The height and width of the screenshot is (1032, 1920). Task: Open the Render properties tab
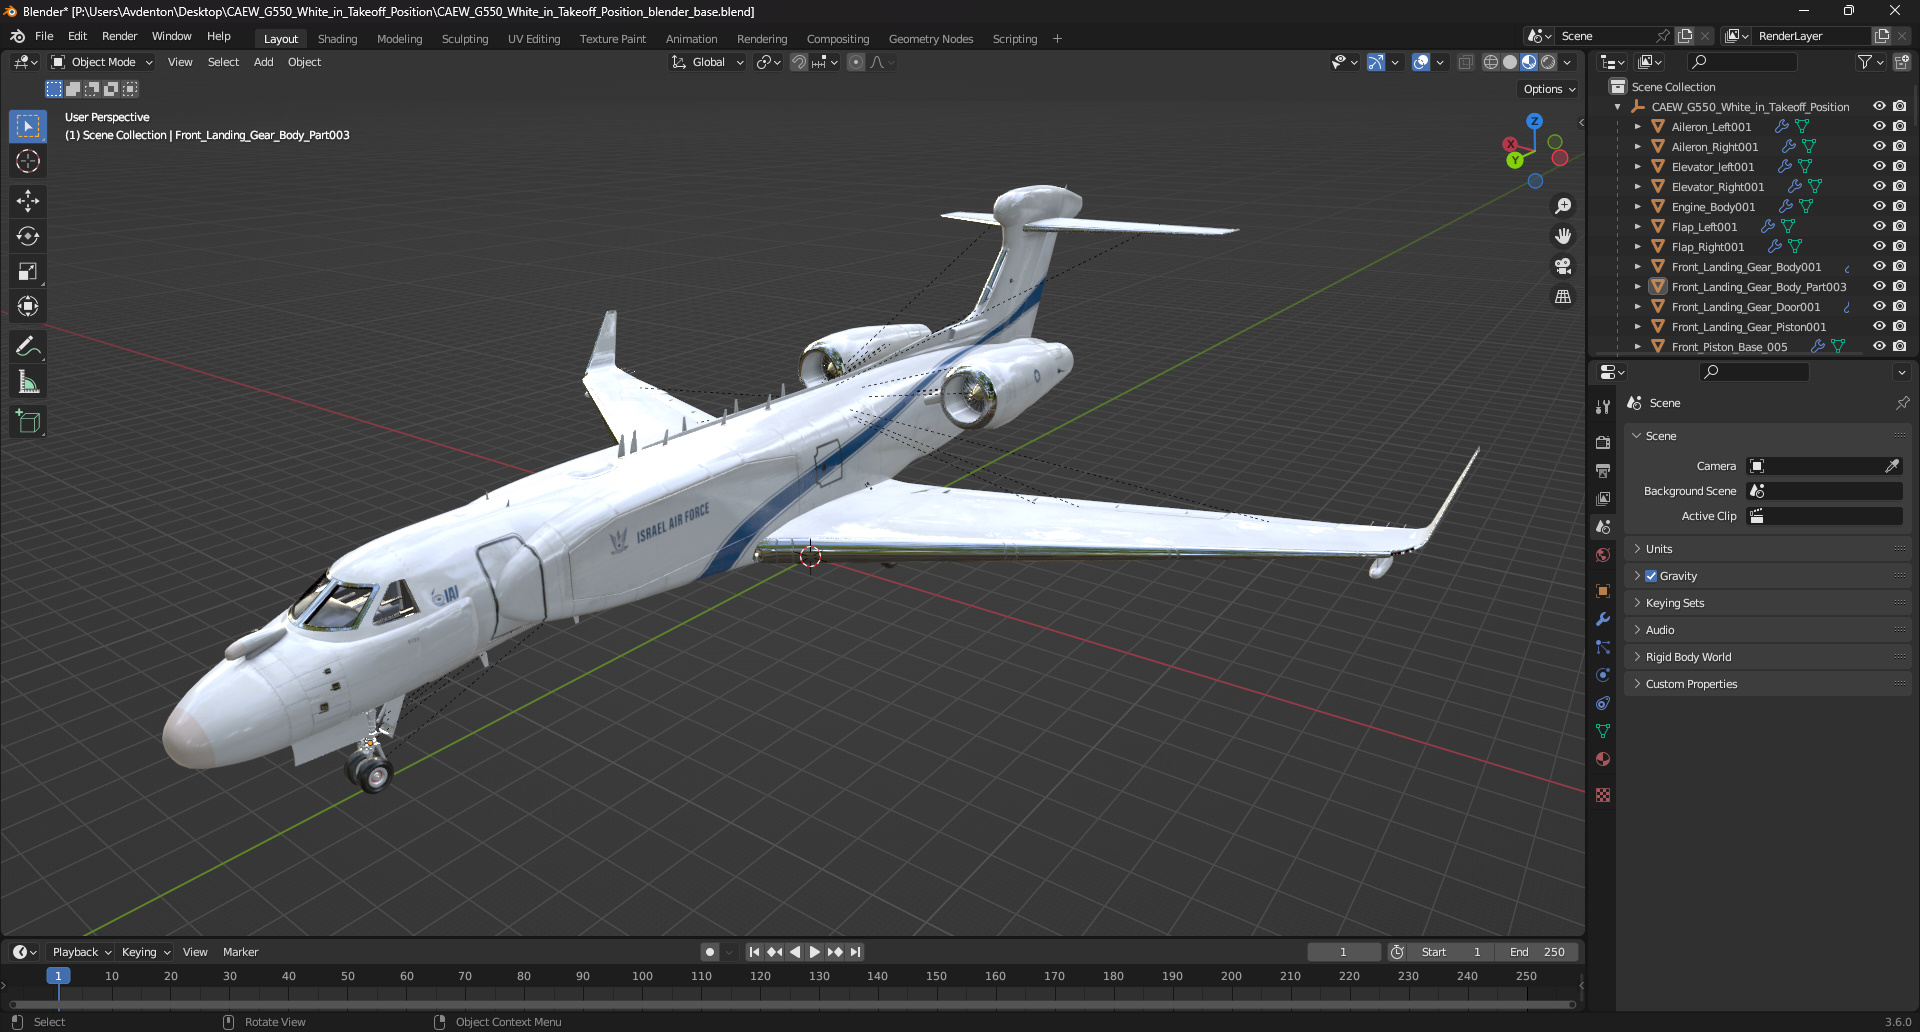point(1603,442)
